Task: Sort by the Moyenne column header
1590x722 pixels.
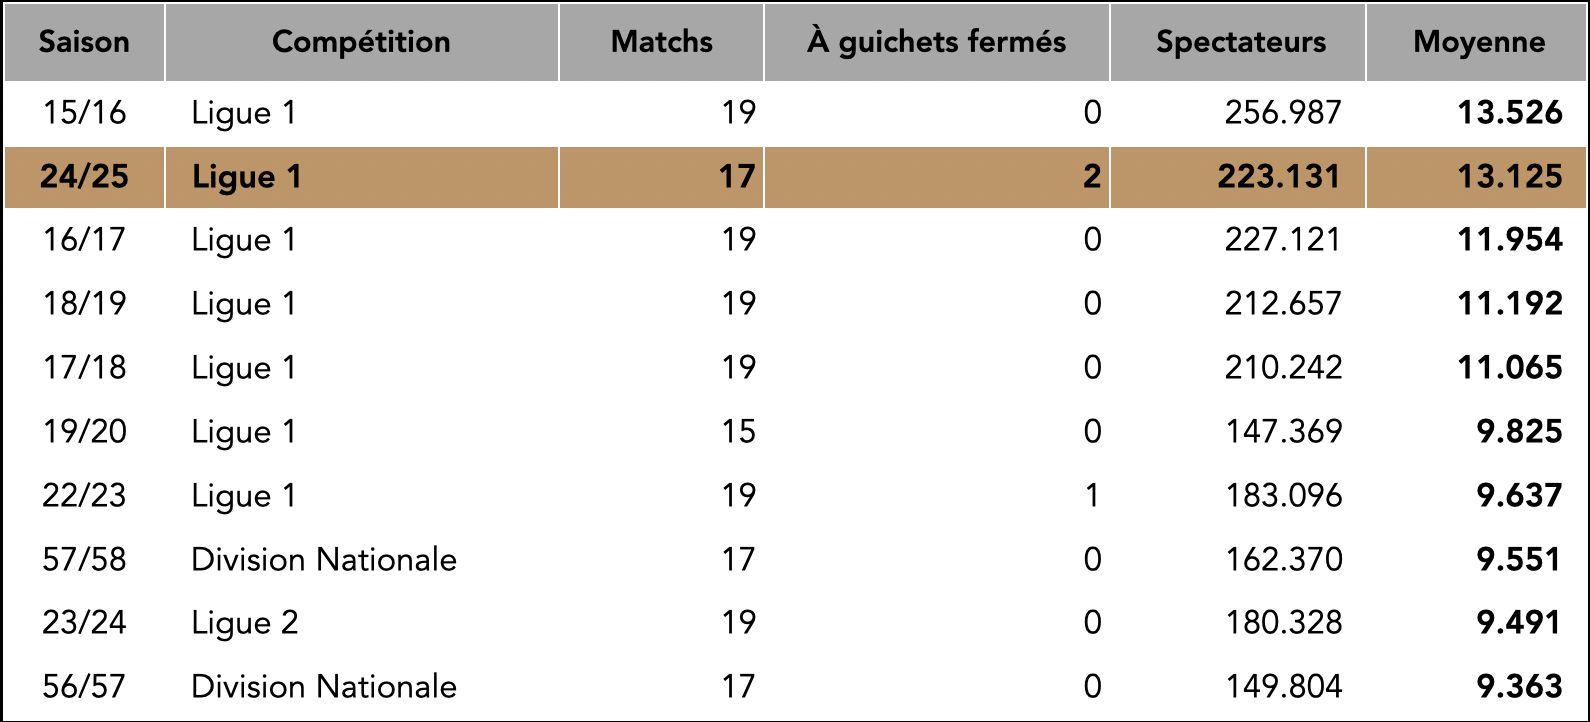Action: (1477, 42)
